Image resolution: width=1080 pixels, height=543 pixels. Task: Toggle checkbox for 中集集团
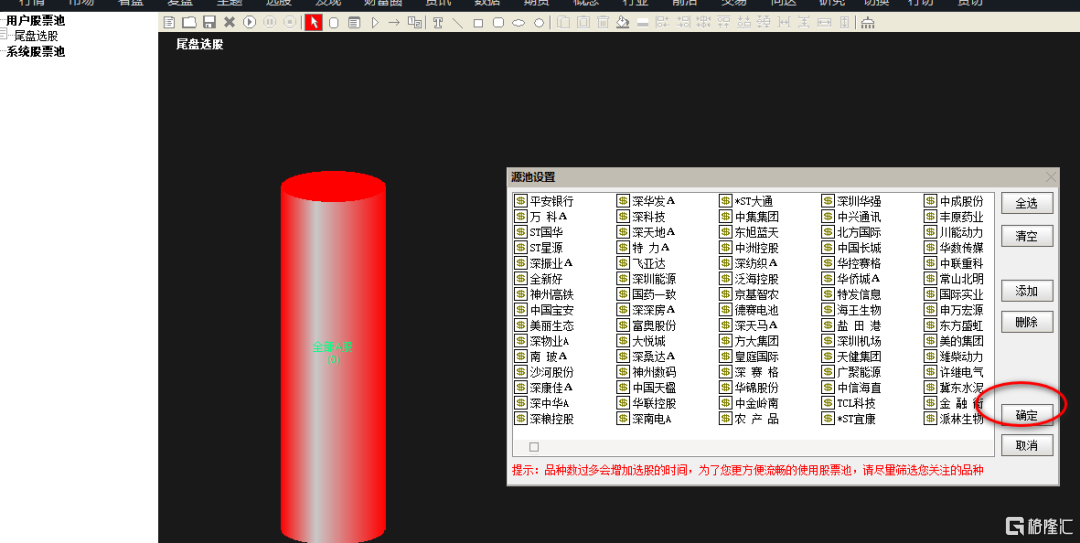pos(725,217)
